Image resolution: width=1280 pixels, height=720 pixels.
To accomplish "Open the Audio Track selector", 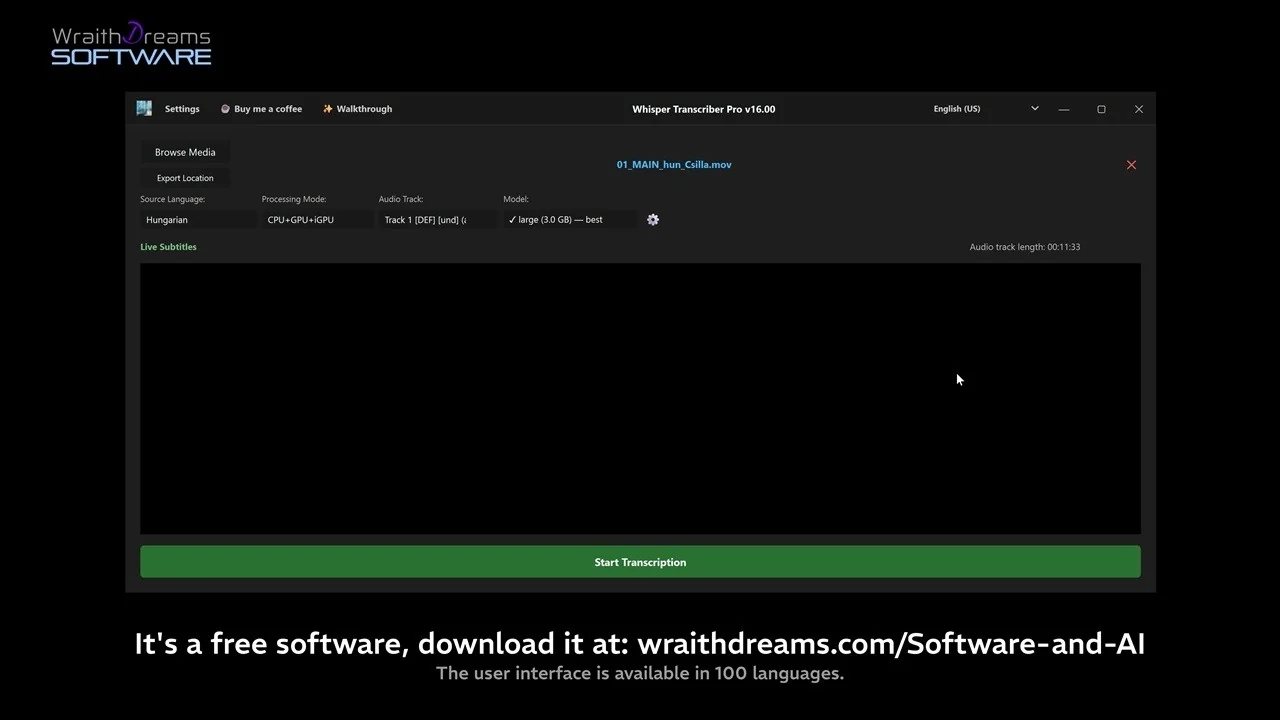I will click(x=437, y=220).
